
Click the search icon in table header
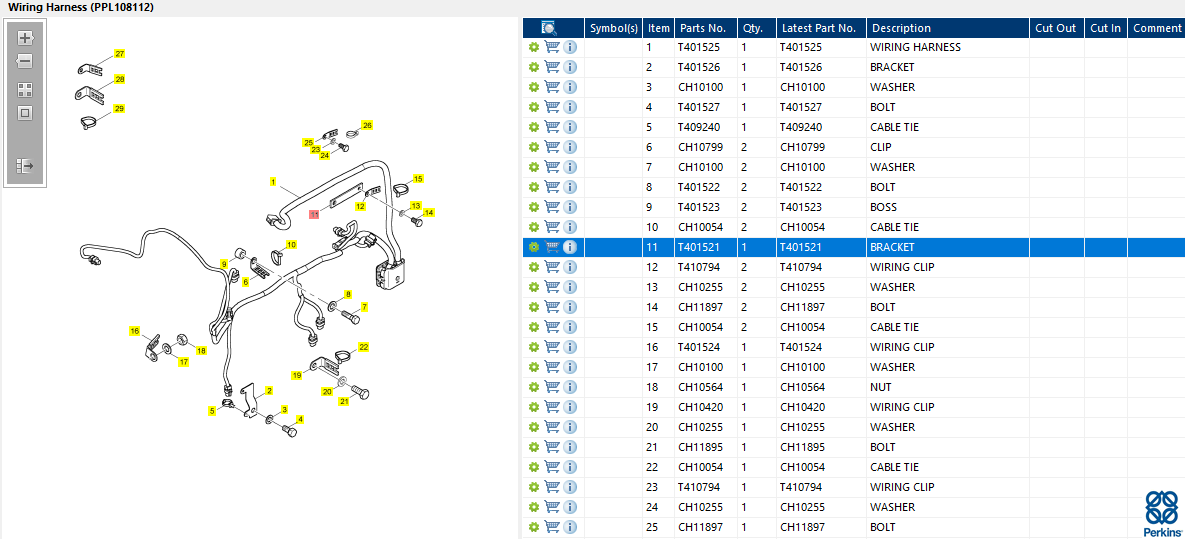coord(549,28)
